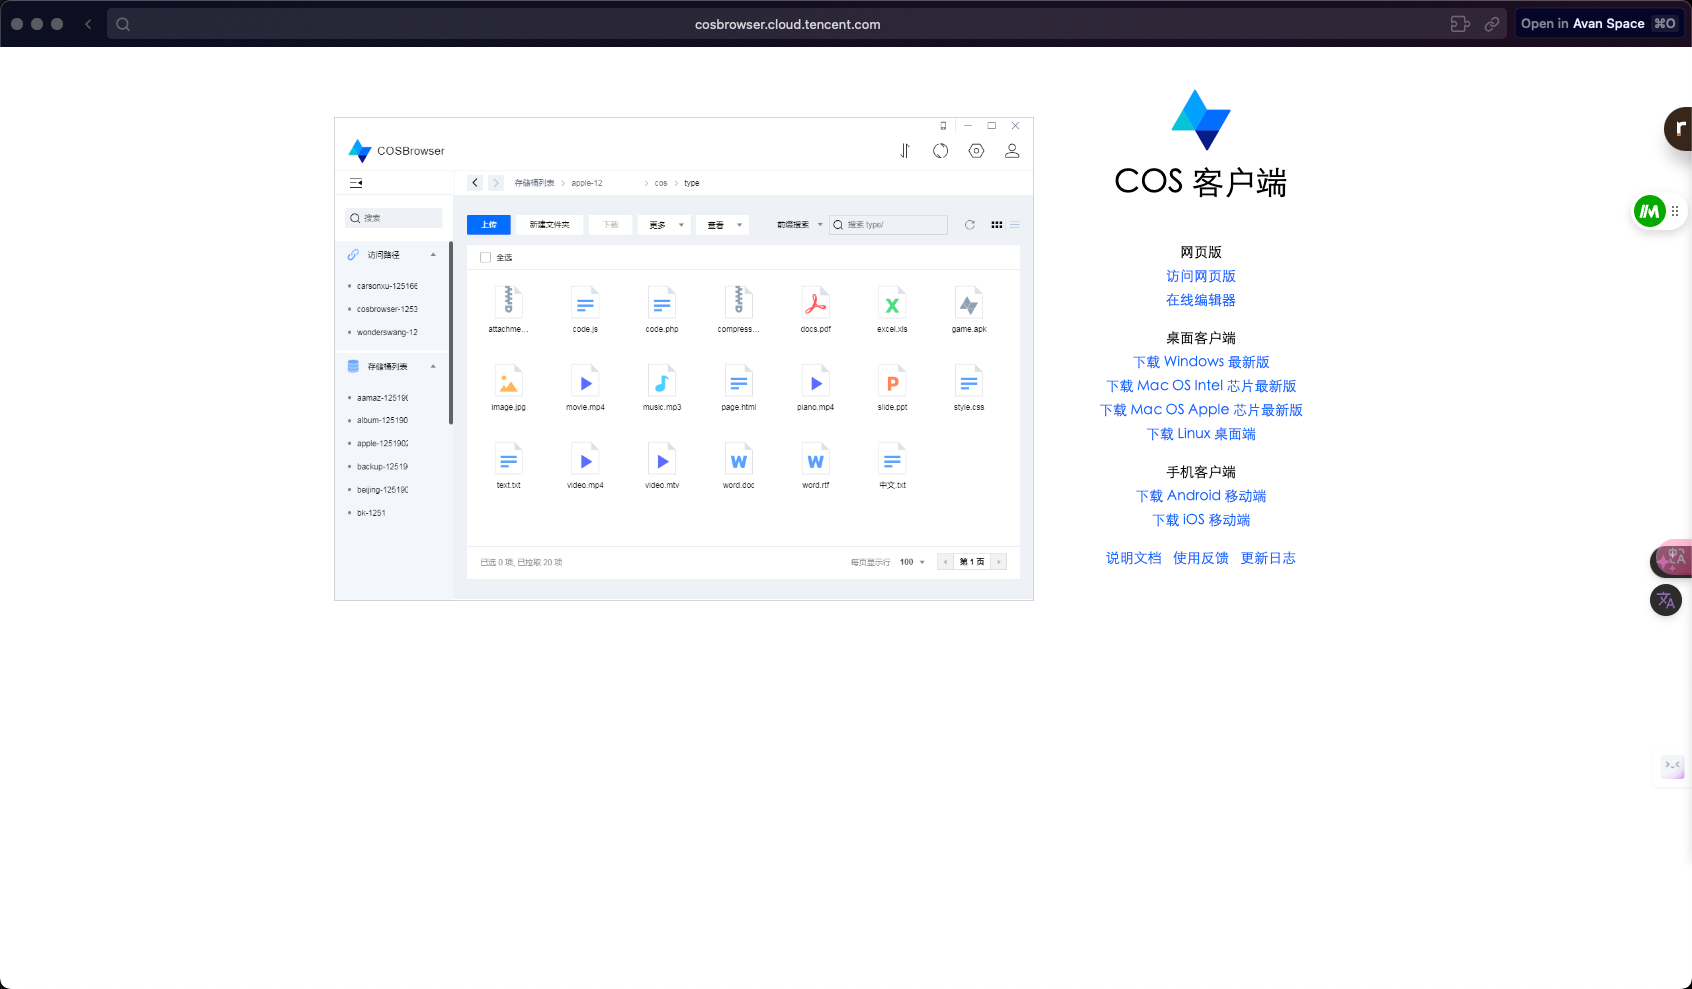Screen dimensions: 1692x989
Task: Click user account icon in COSBrowser preview
Action: point(1012,151)
